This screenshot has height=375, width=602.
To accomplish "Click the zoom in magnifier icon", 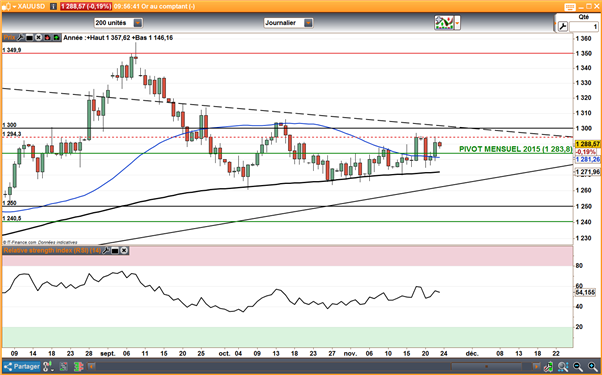I will (593, 367).
